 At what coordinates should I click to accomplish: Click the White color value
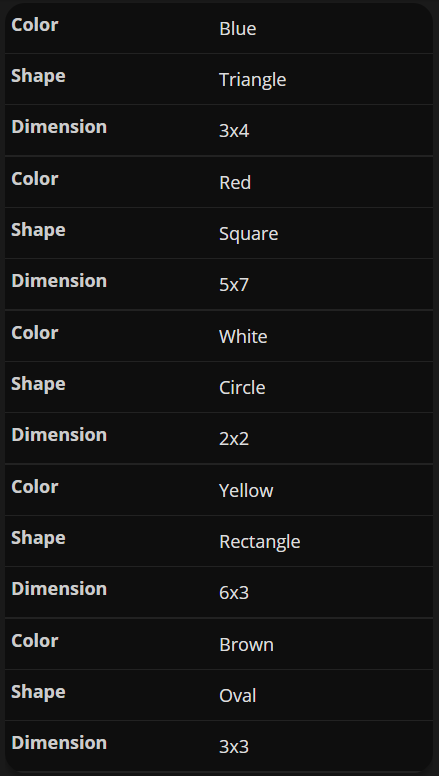pos(243,337)
